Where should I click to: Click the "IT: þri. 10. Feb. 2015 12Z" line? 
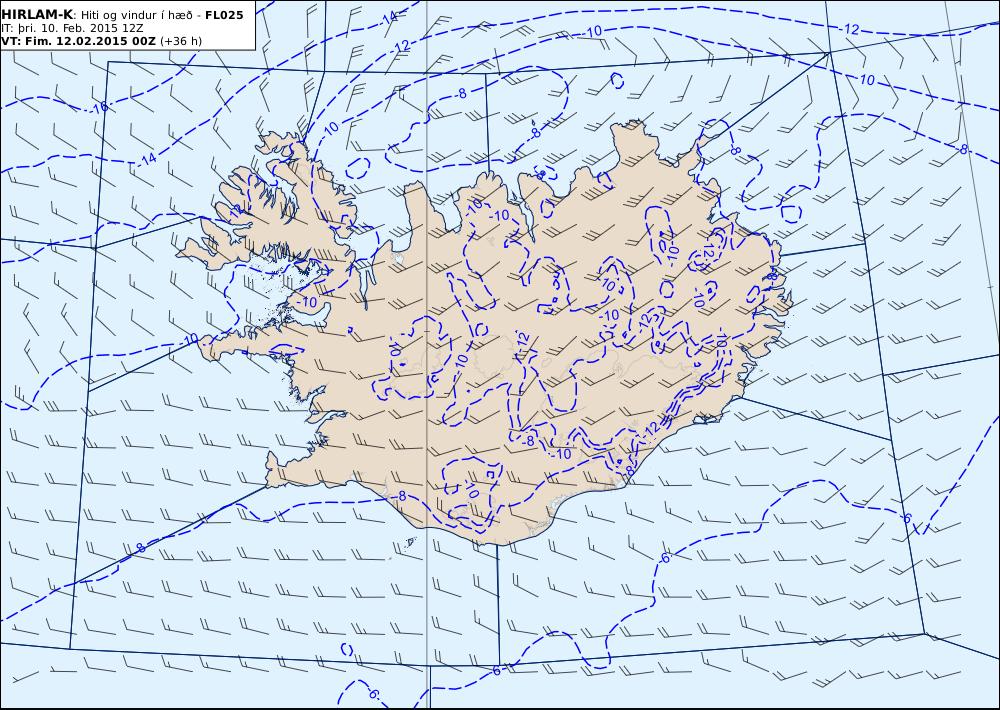[72, 29]
